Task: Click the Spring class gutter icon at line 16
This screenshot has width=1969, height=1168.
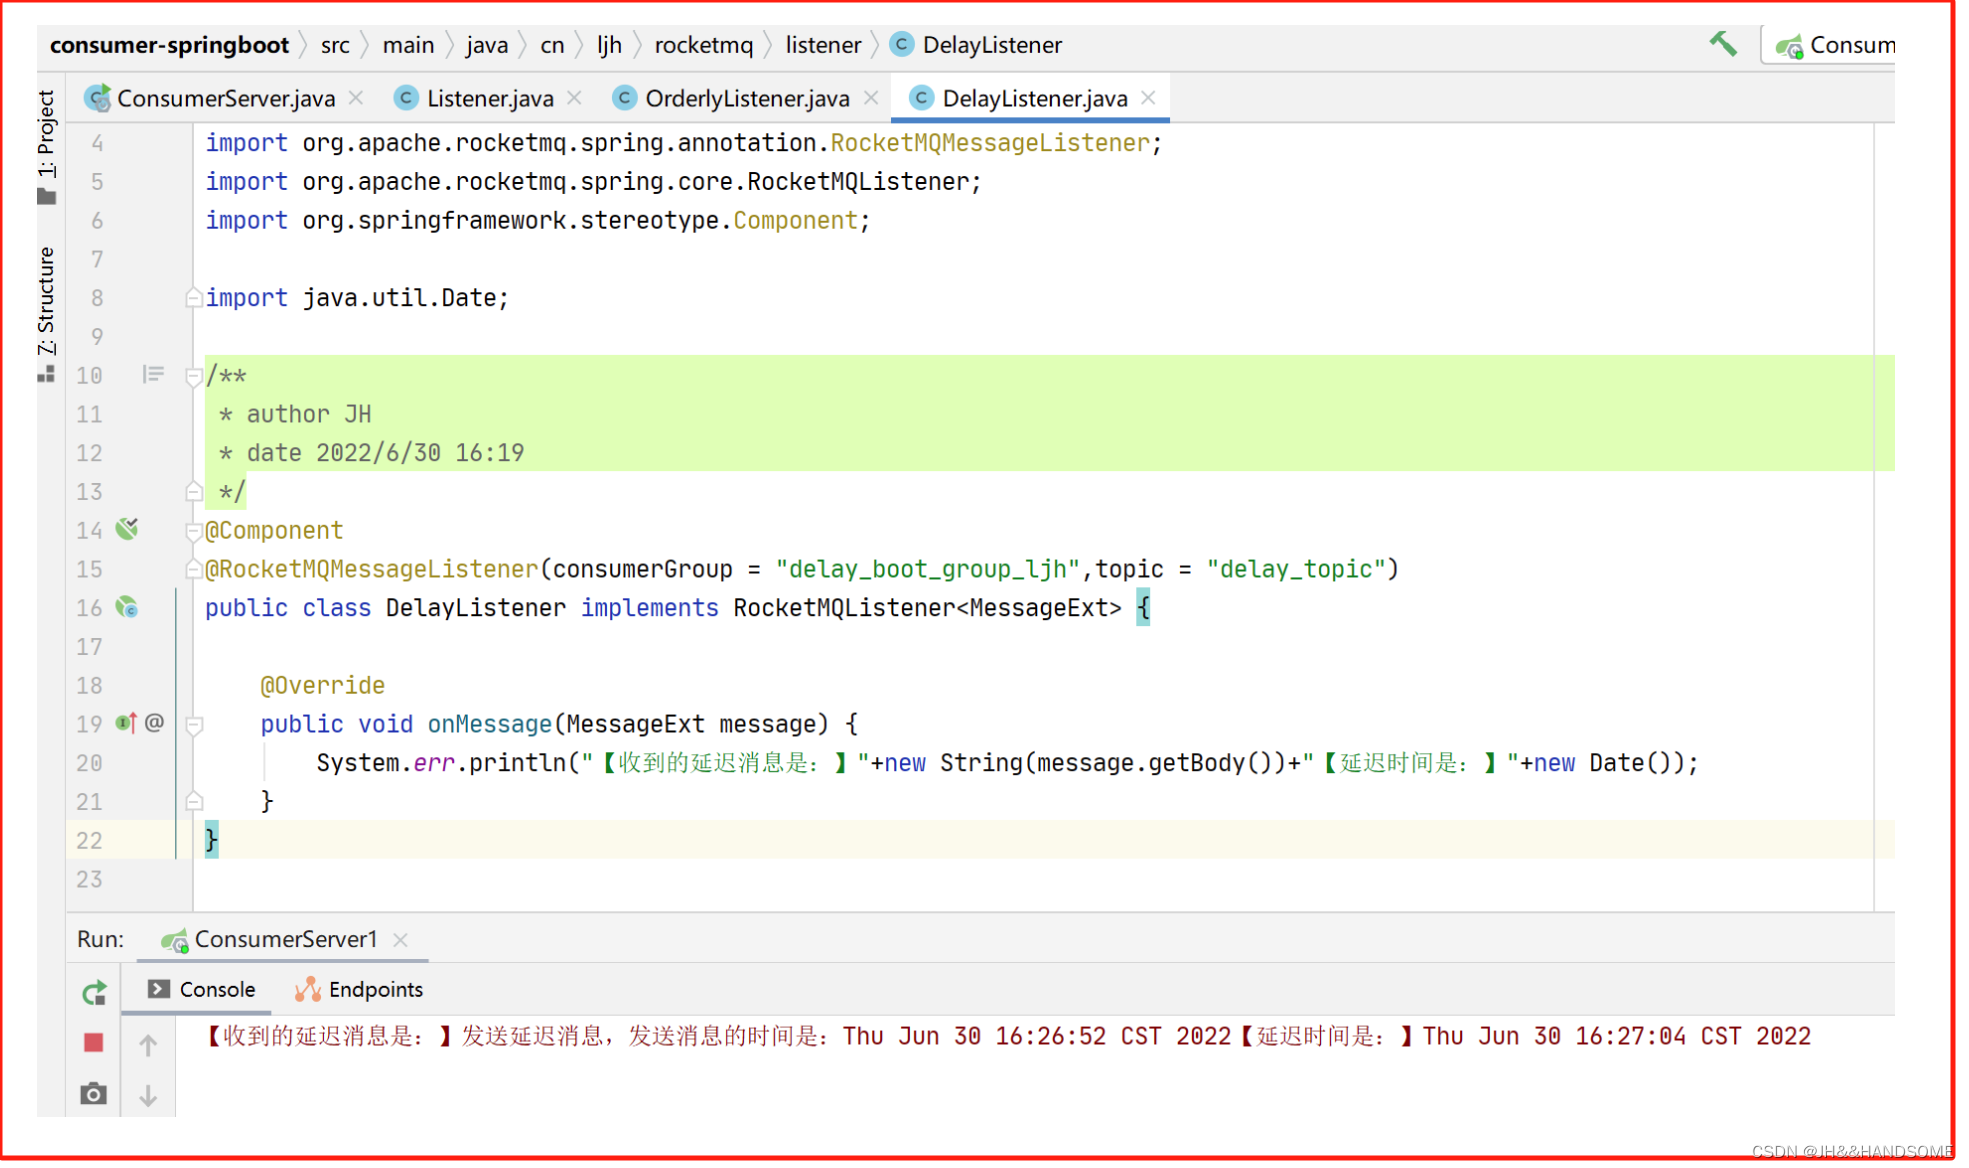Action: (127, 607)
